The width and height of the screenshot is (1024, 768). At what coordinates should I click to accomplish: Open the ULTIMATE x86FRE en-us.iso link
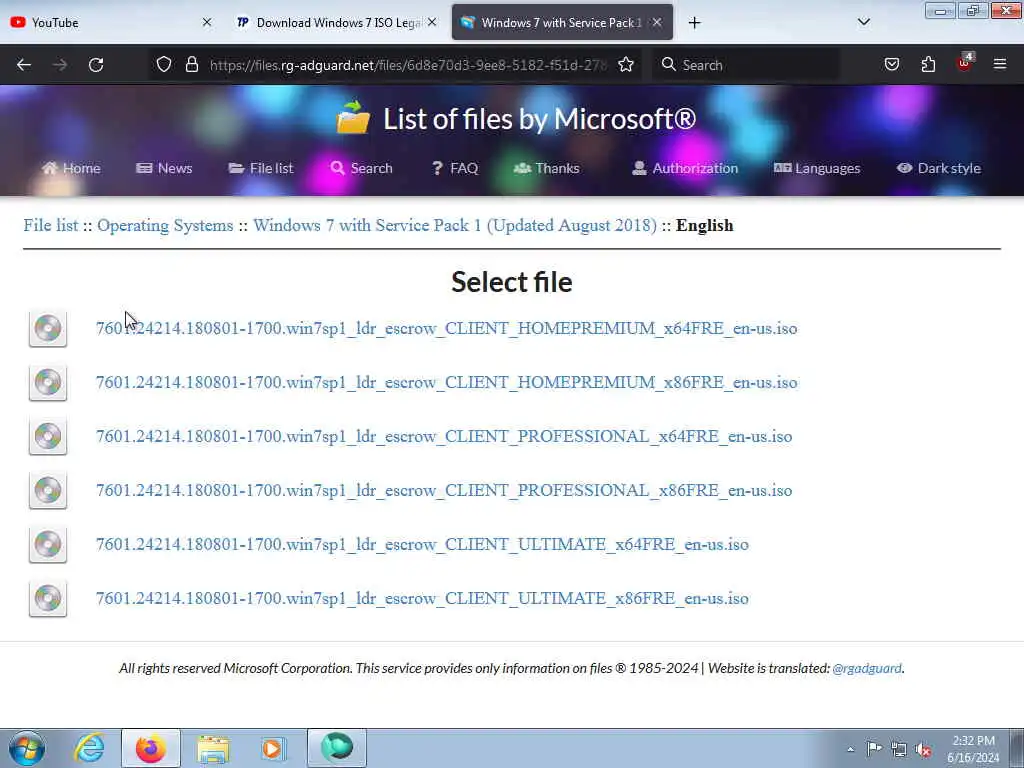coord(422,598)
